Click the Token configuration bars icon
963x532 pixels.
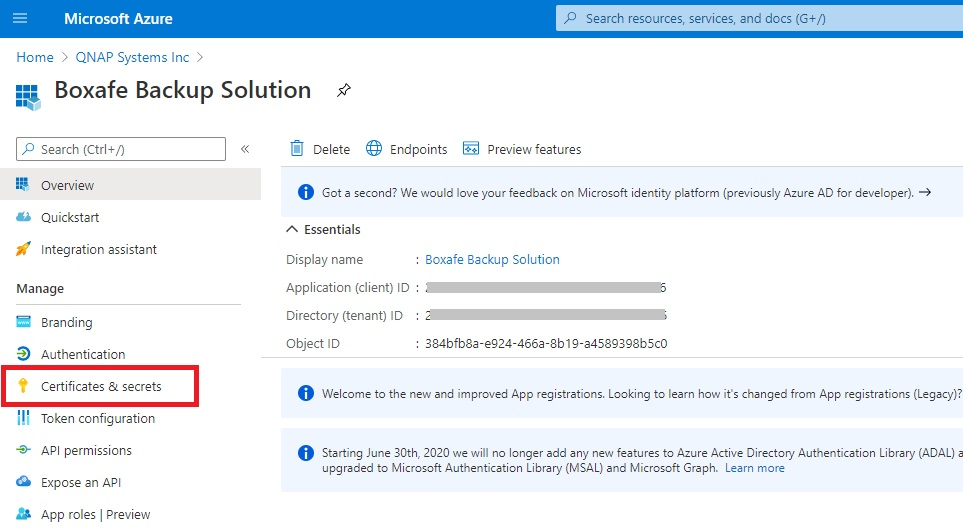click(x=23, y=418)
